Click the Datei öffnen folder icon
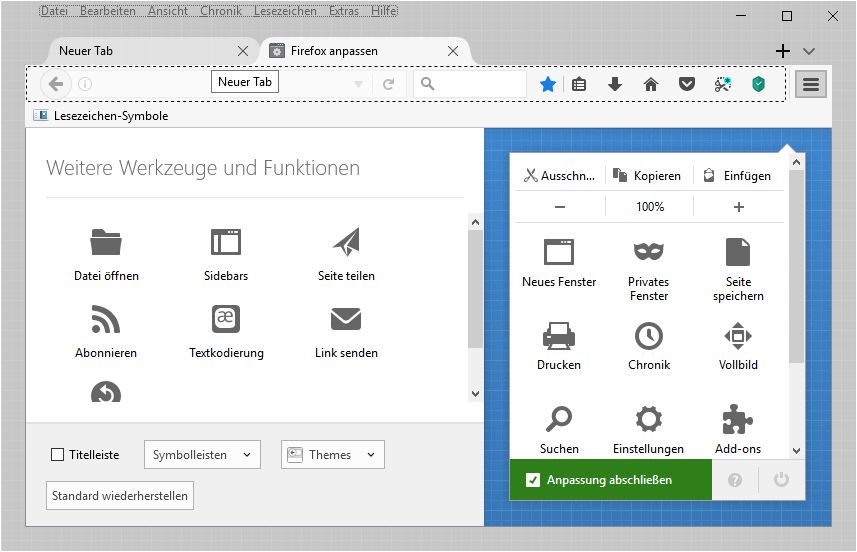 (106, 242)
